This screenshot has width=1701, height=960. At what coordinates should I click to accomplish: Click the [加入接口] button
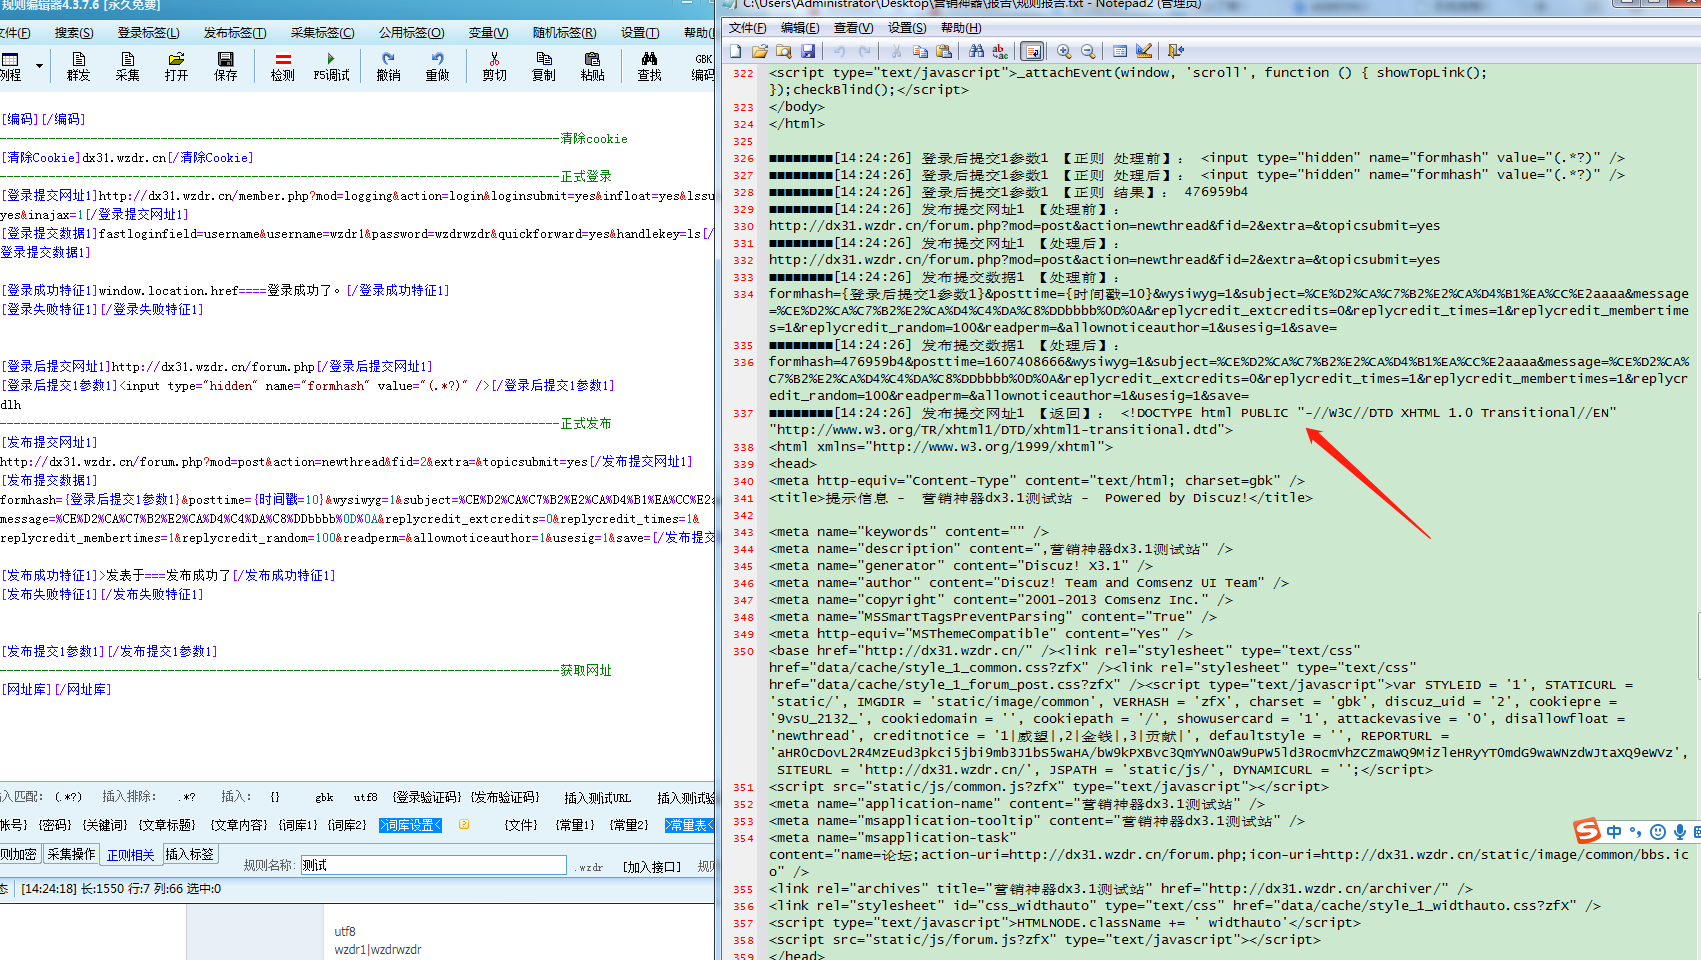652,867
